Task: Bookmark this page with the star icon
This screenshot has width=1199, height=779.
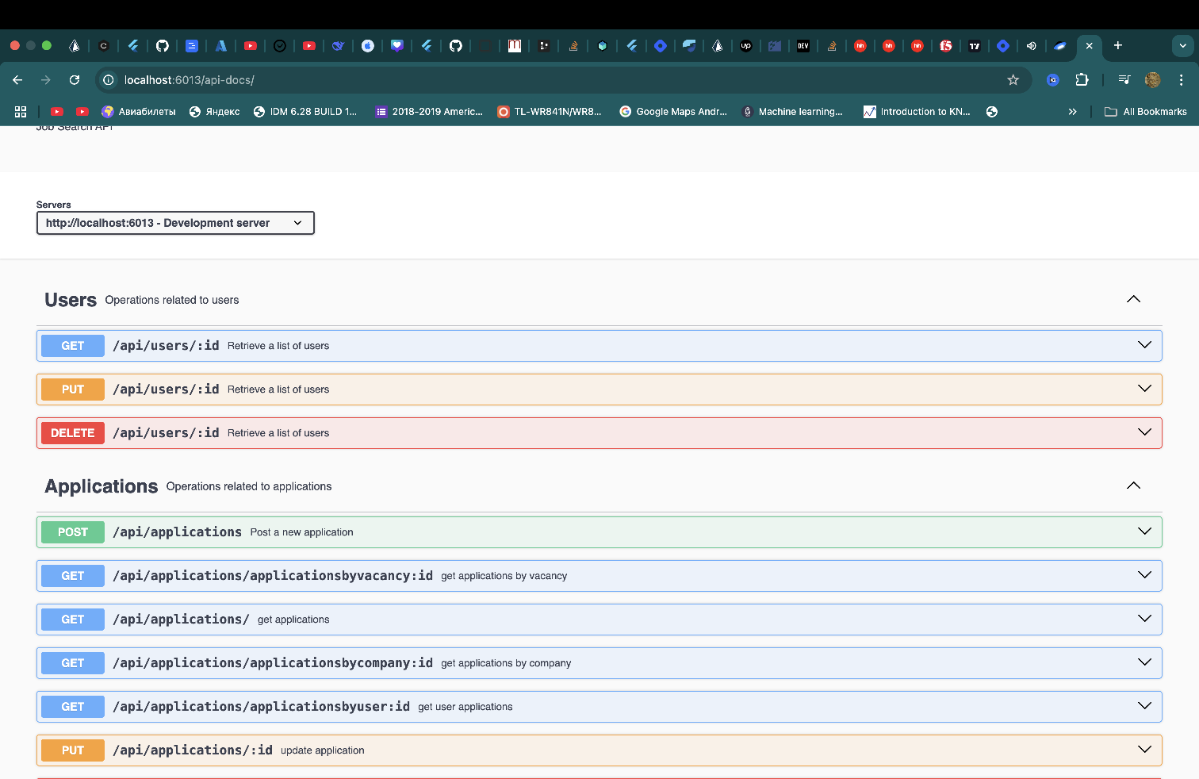Action: pos(1013,80)
